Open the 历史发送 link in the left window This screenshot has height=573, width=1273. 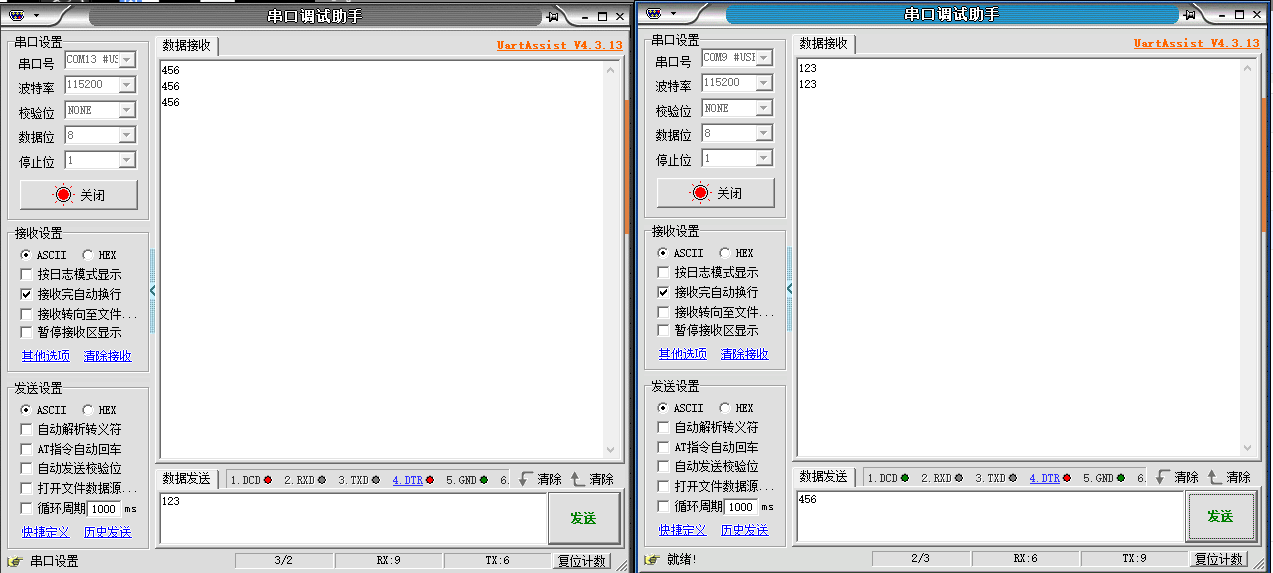(107, 532)
